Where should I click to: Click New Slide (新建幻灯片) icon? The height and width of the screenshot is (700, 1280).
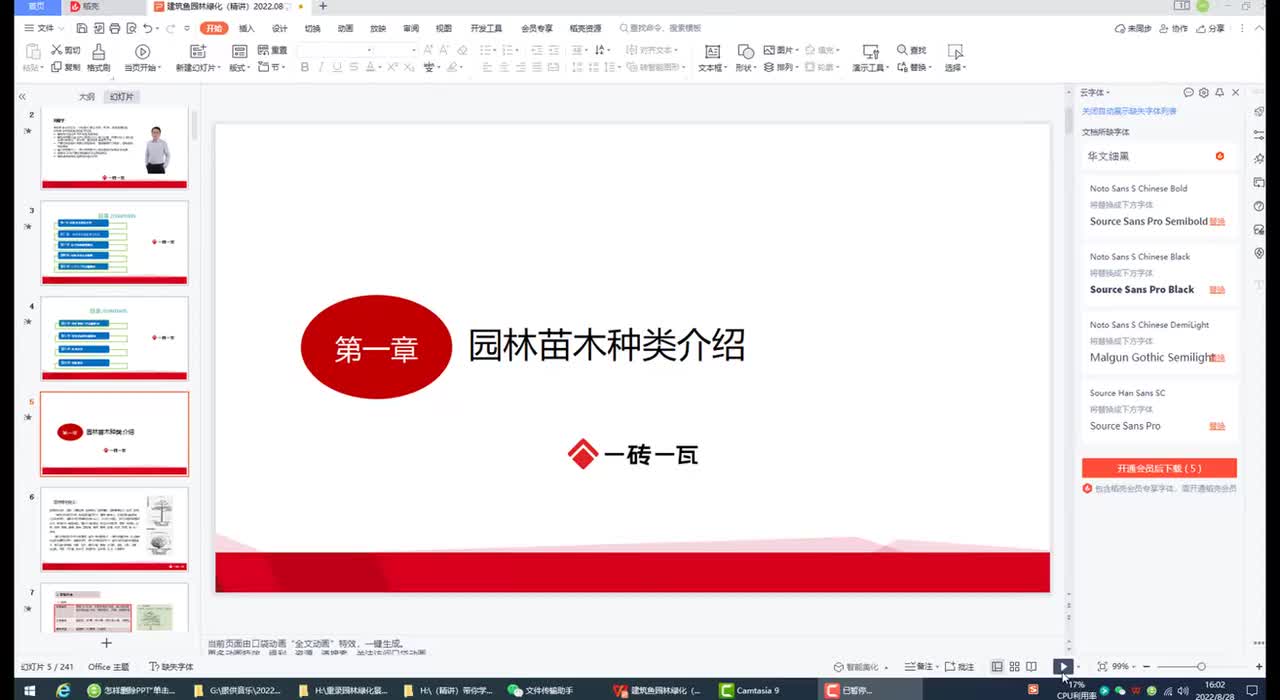[196, 51]
